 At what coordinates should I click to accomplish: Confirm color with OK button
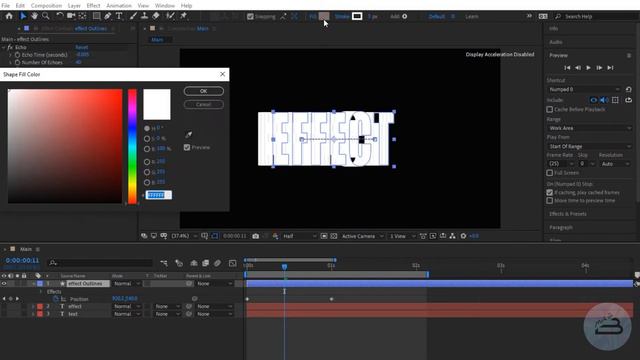tap(204, 91)
